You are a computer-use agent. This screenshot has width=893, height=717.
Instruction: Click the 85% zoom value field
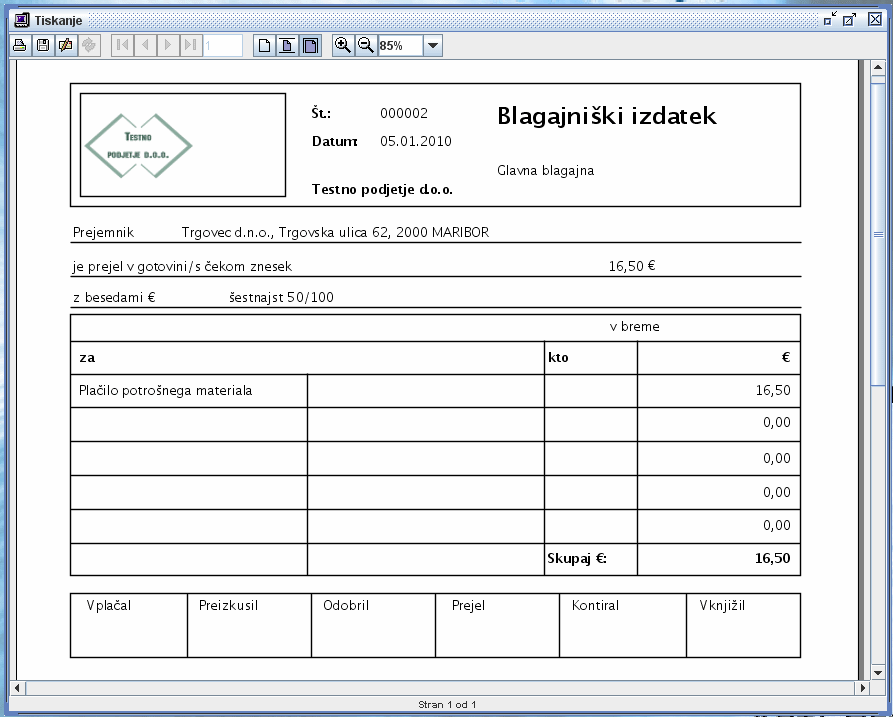coord(400,46)
